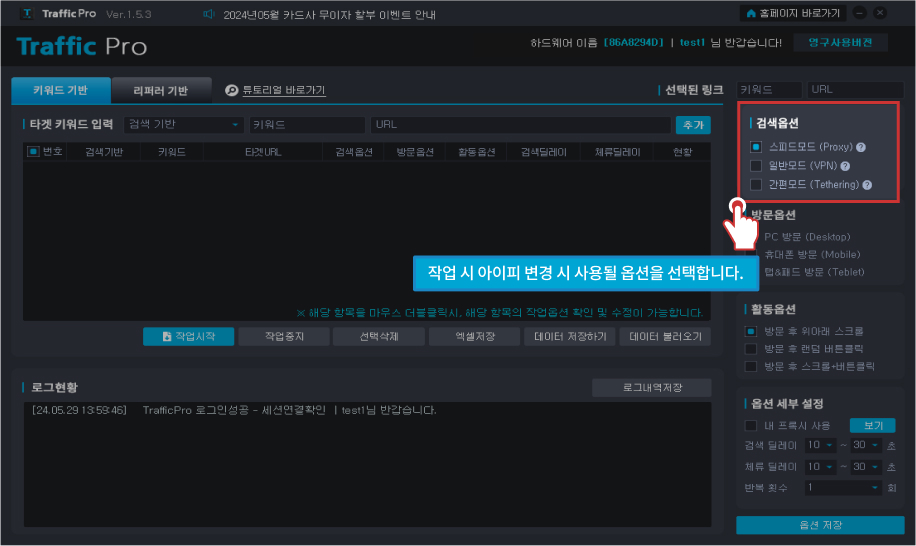The height and width of the screenshot is (546, 916).
Task: Toggle 방문 후 랜딩 버튼클릭 checkbox
Action: pos(751,349)
